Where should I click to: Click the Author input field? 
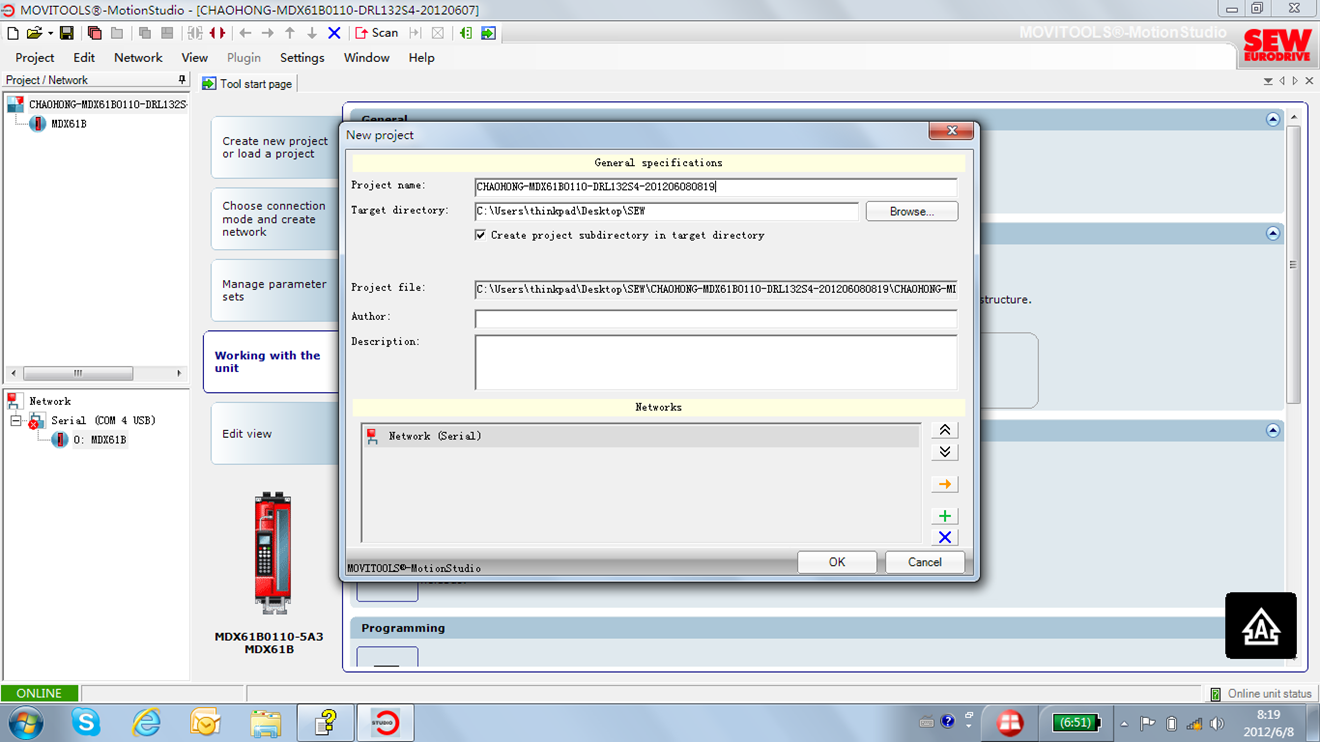click(x=715, y=318)
